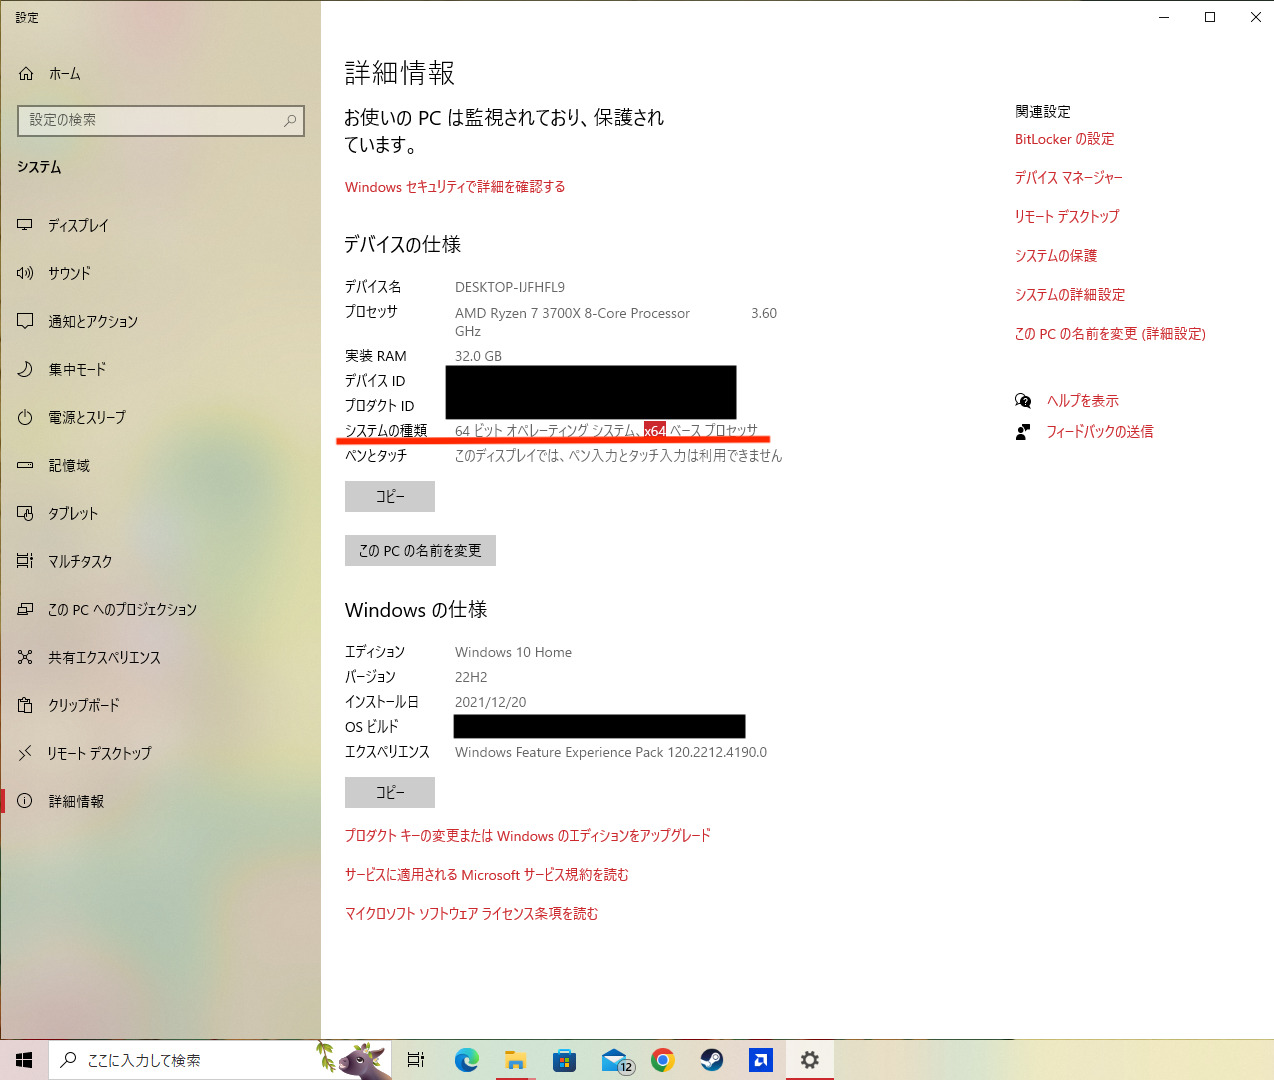Open 共有エクスペリエンス settings

100,657
